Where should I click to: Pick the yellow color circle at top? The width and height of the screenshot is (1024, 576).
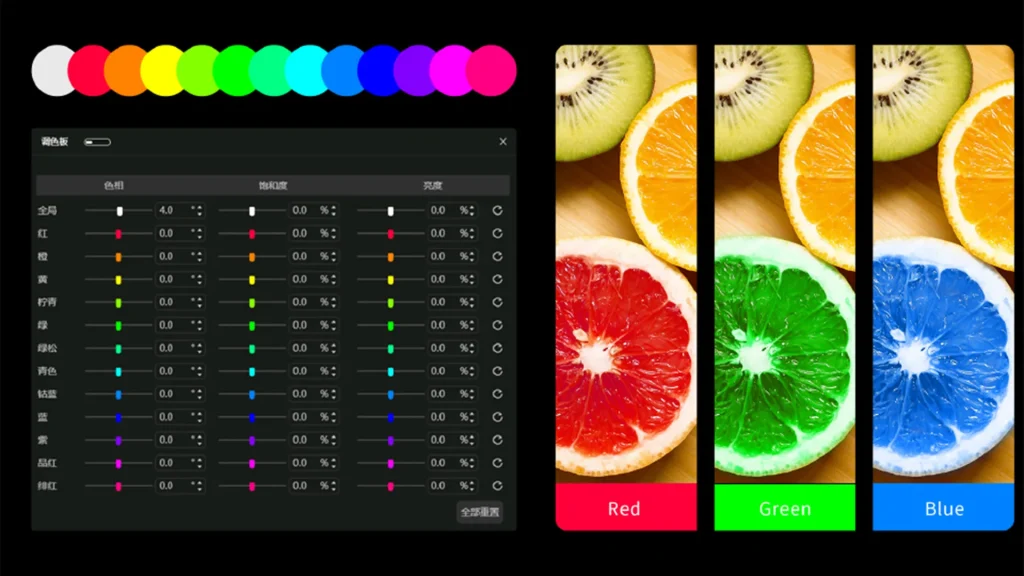(x=162, y=71)
